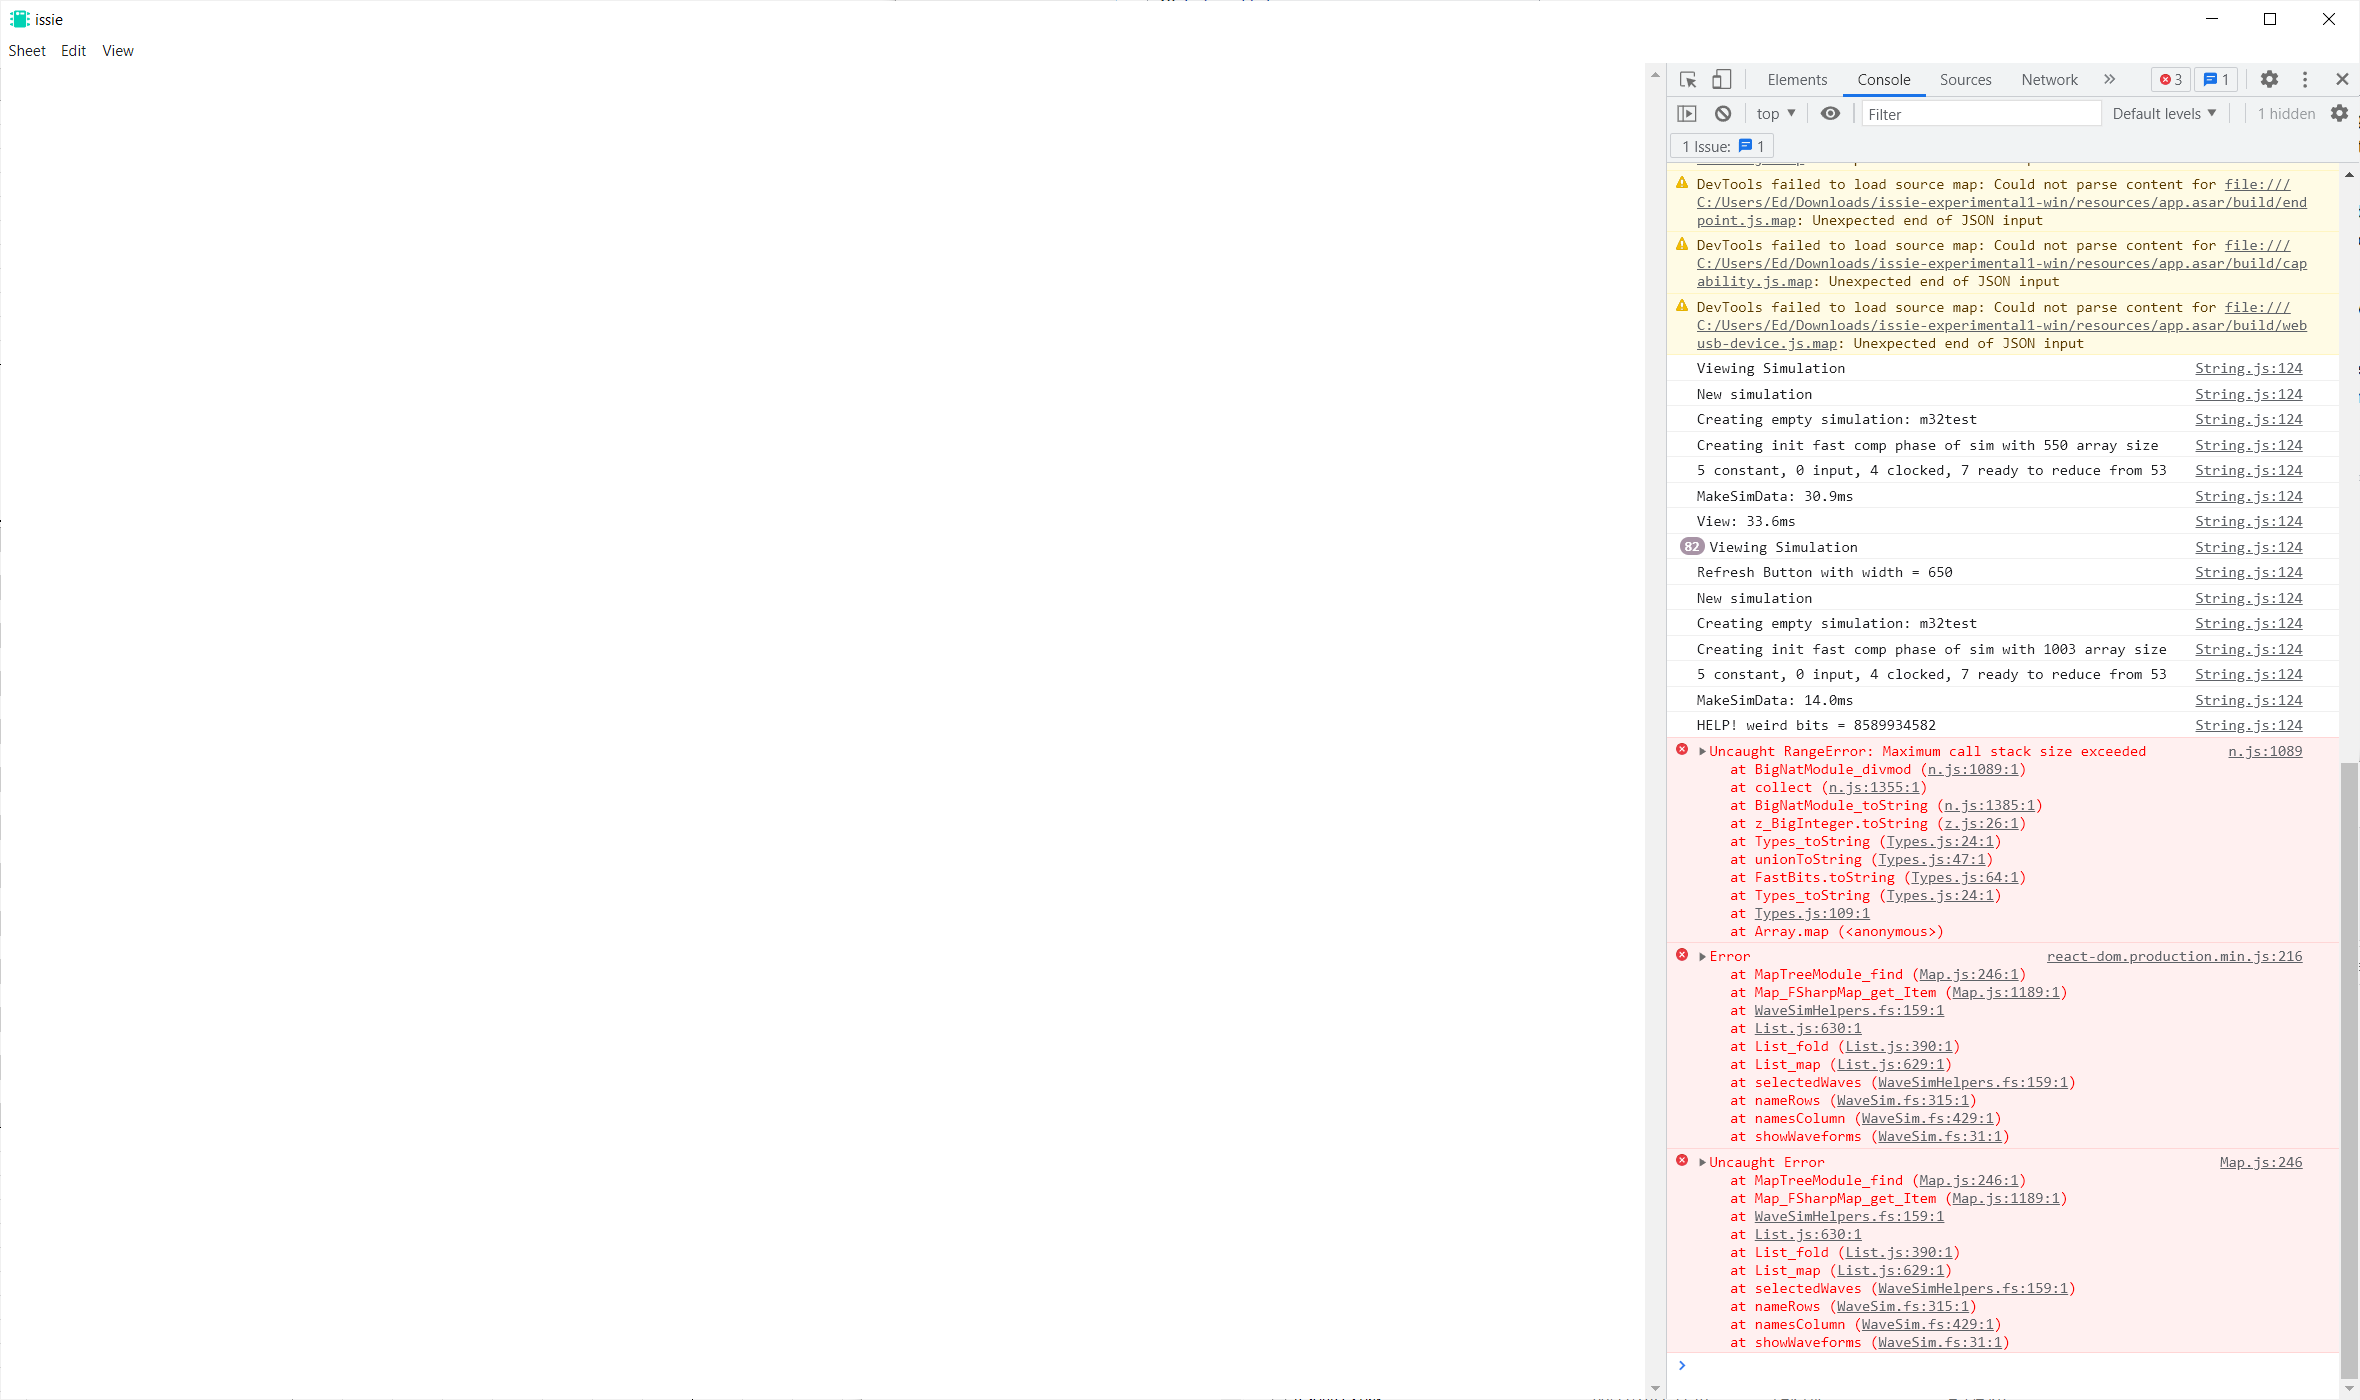
Task: Open the top execution context dropdown
Action: click(x=1774, y=113)
